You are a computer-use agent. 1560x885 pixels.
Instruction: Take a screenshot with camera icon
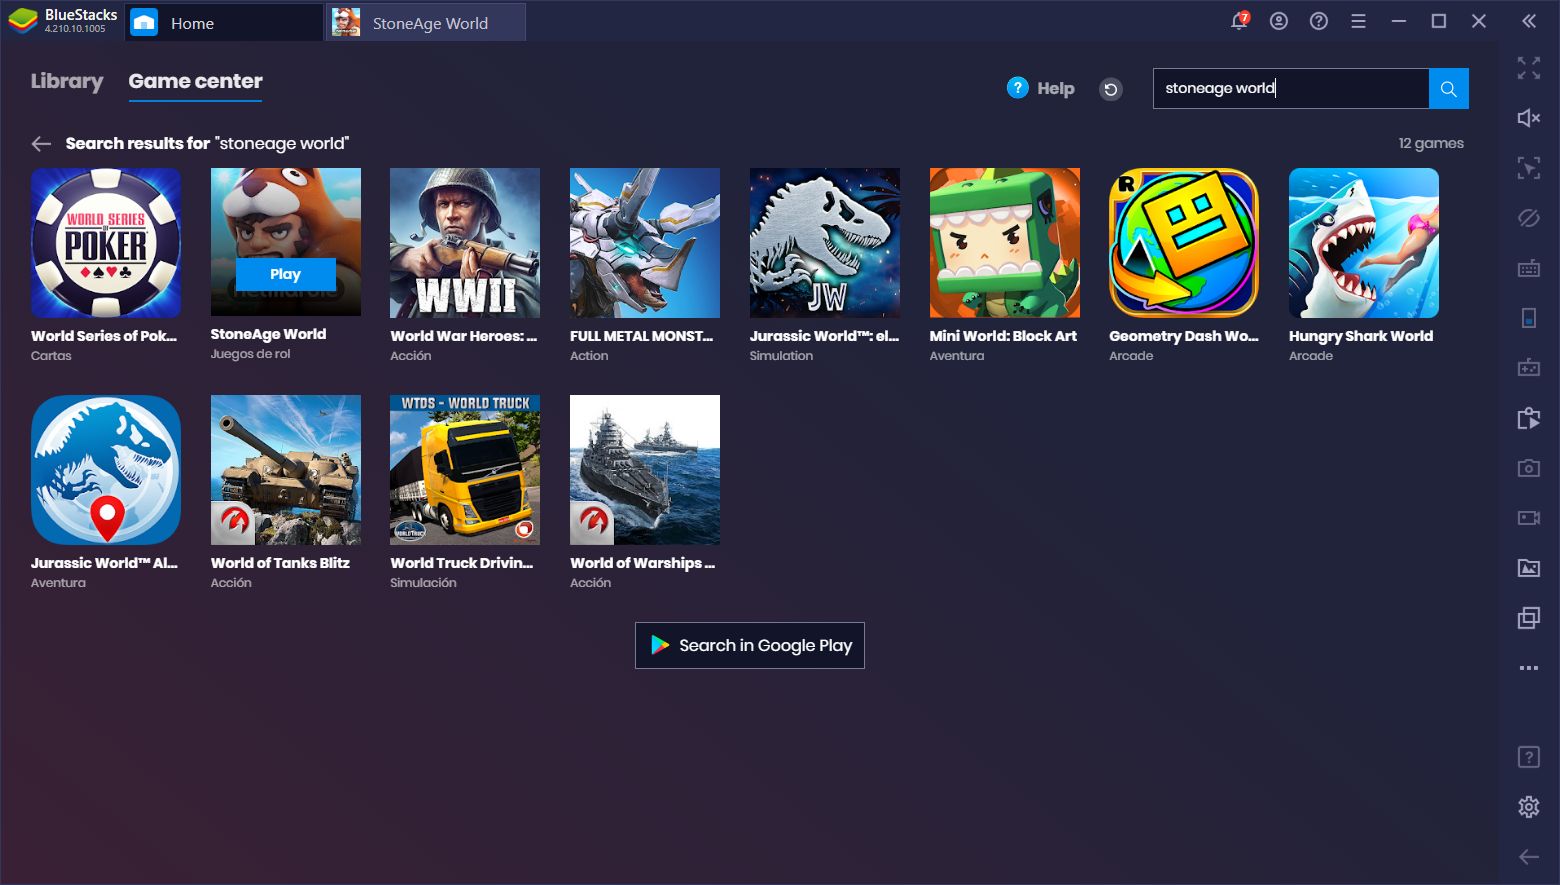coord(1529,468)
